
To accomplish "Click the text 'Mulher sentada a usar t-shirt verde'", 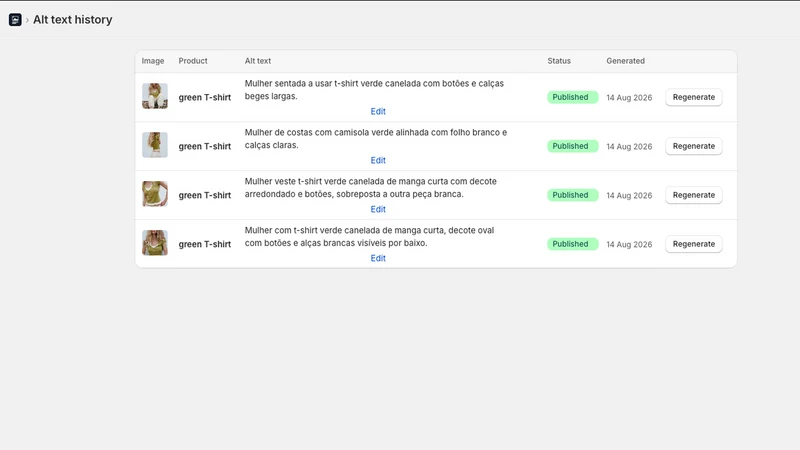I will [x=314, y=83].
